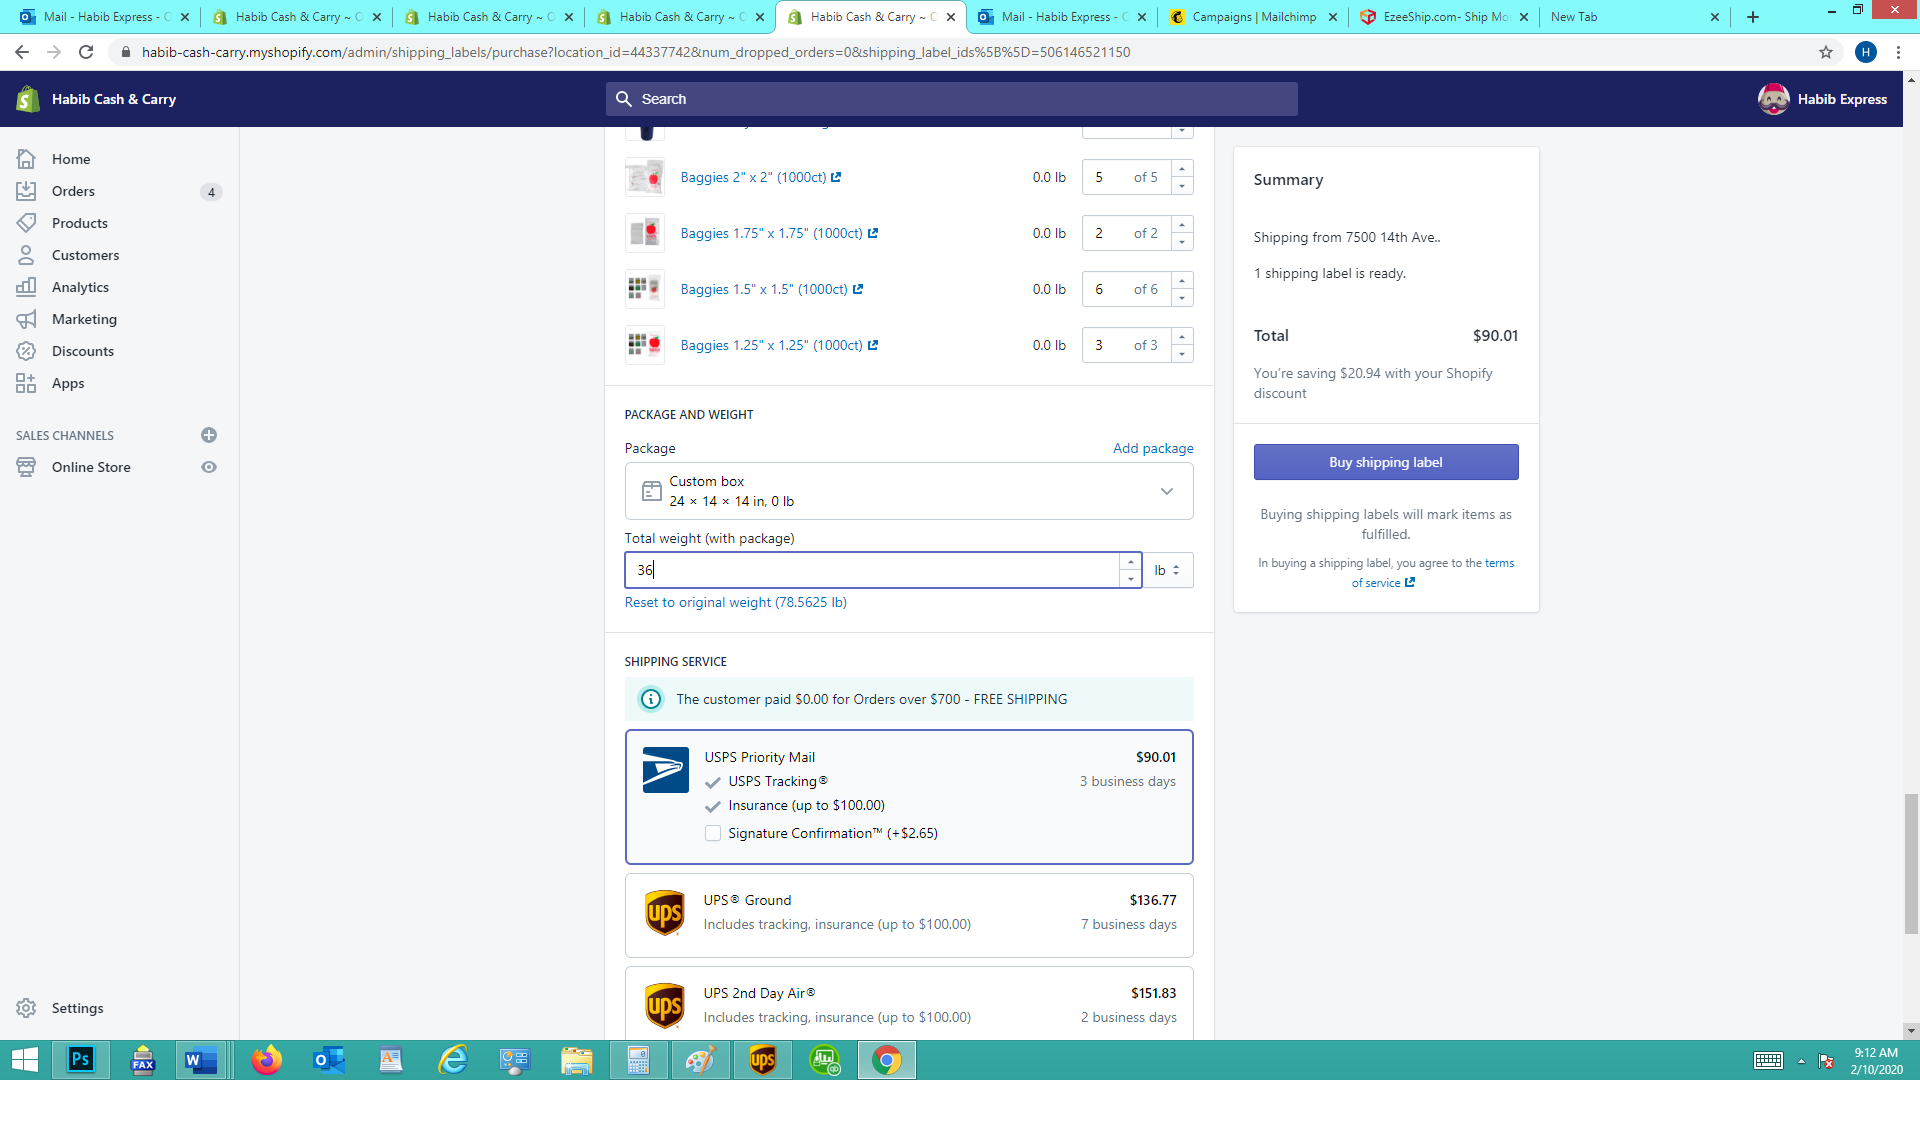Viewport: 1920px width, 1128px height.
Task: Open the Products tag icon
Action: point(26,223)
